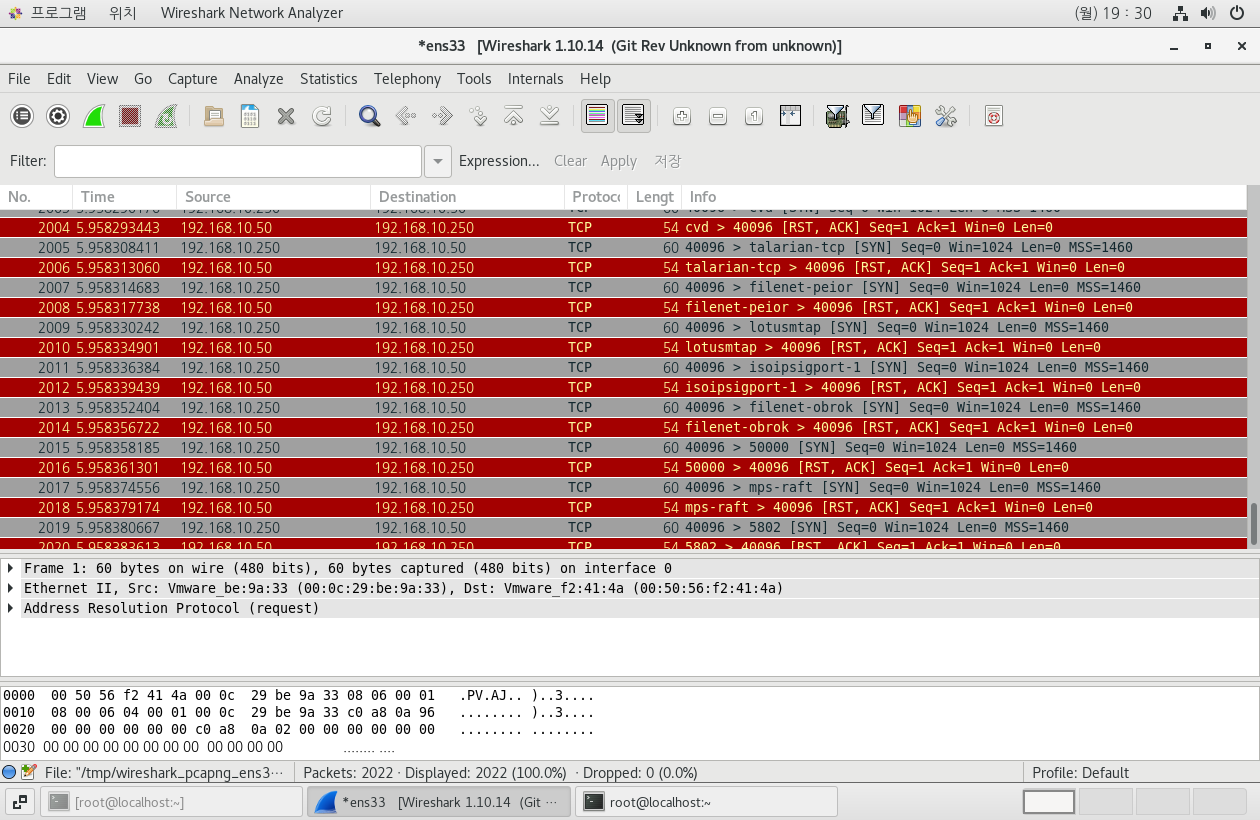The height and width of the screenshot is (820, 1260).
Task: Reset text to normal size
Action: [754, 117]
